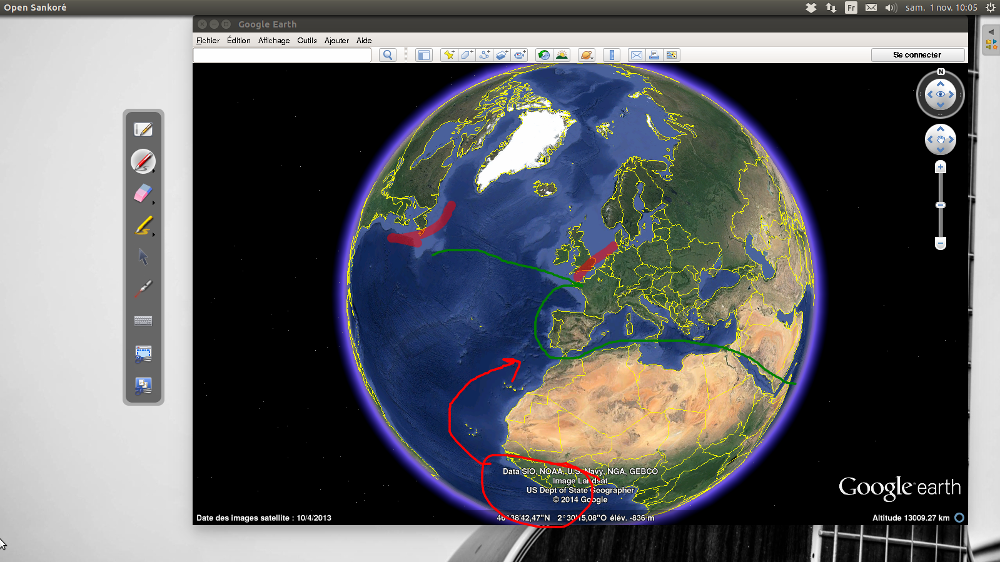Viewport: 1000px width, 562px height.
Task: Look right with the eye joystick
Action: (x=952, y=94)
